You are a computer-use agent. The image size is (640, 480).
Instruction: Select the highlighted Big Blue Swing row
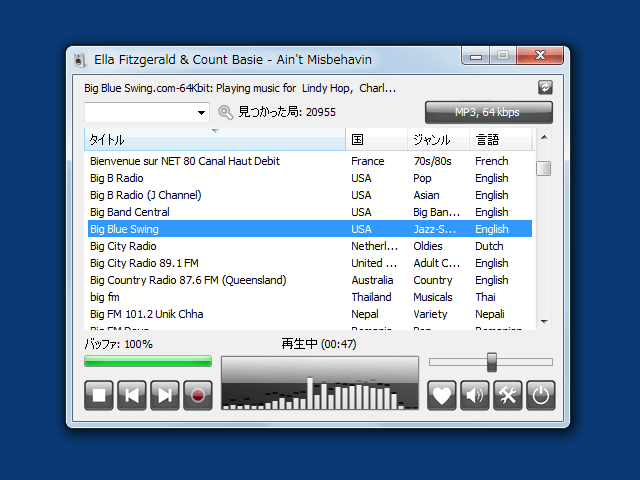point(309,229)
